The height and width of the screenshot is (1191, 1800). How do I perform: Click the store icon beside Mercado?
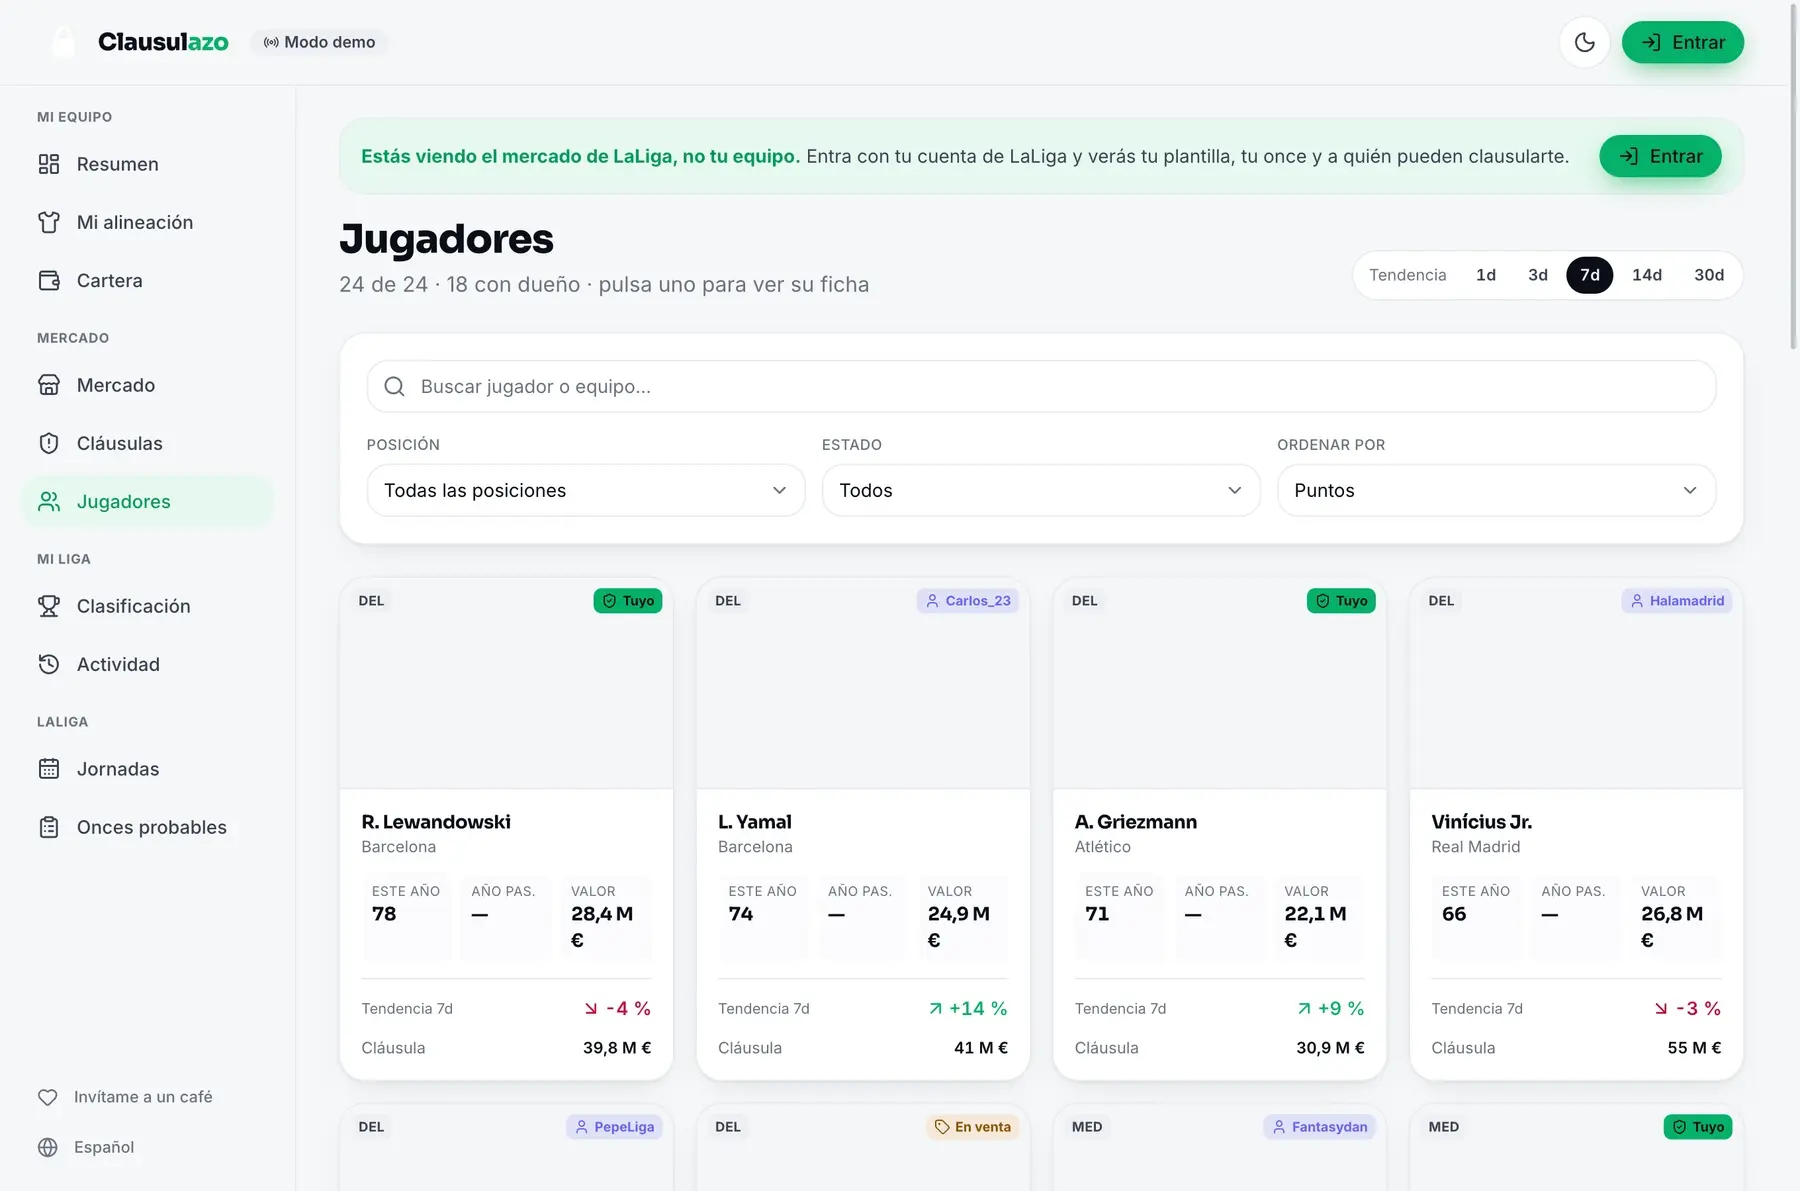pyautogui.click(x=49, y=385)
